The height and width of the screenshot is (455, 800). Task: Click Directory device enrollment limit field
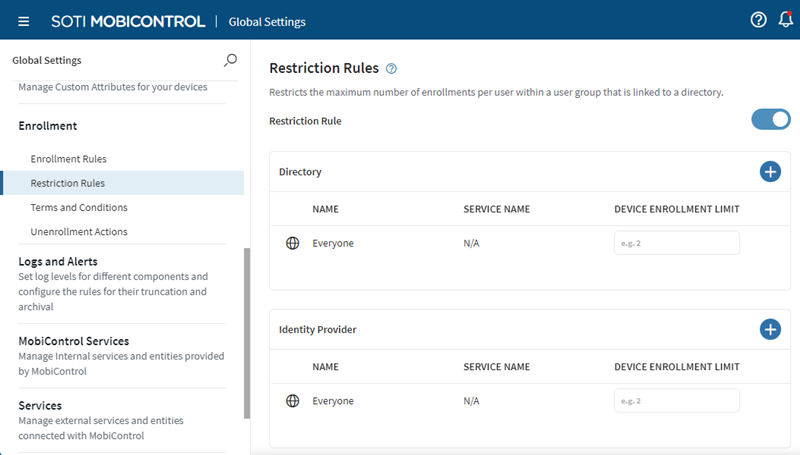click(x=676, y=243)
